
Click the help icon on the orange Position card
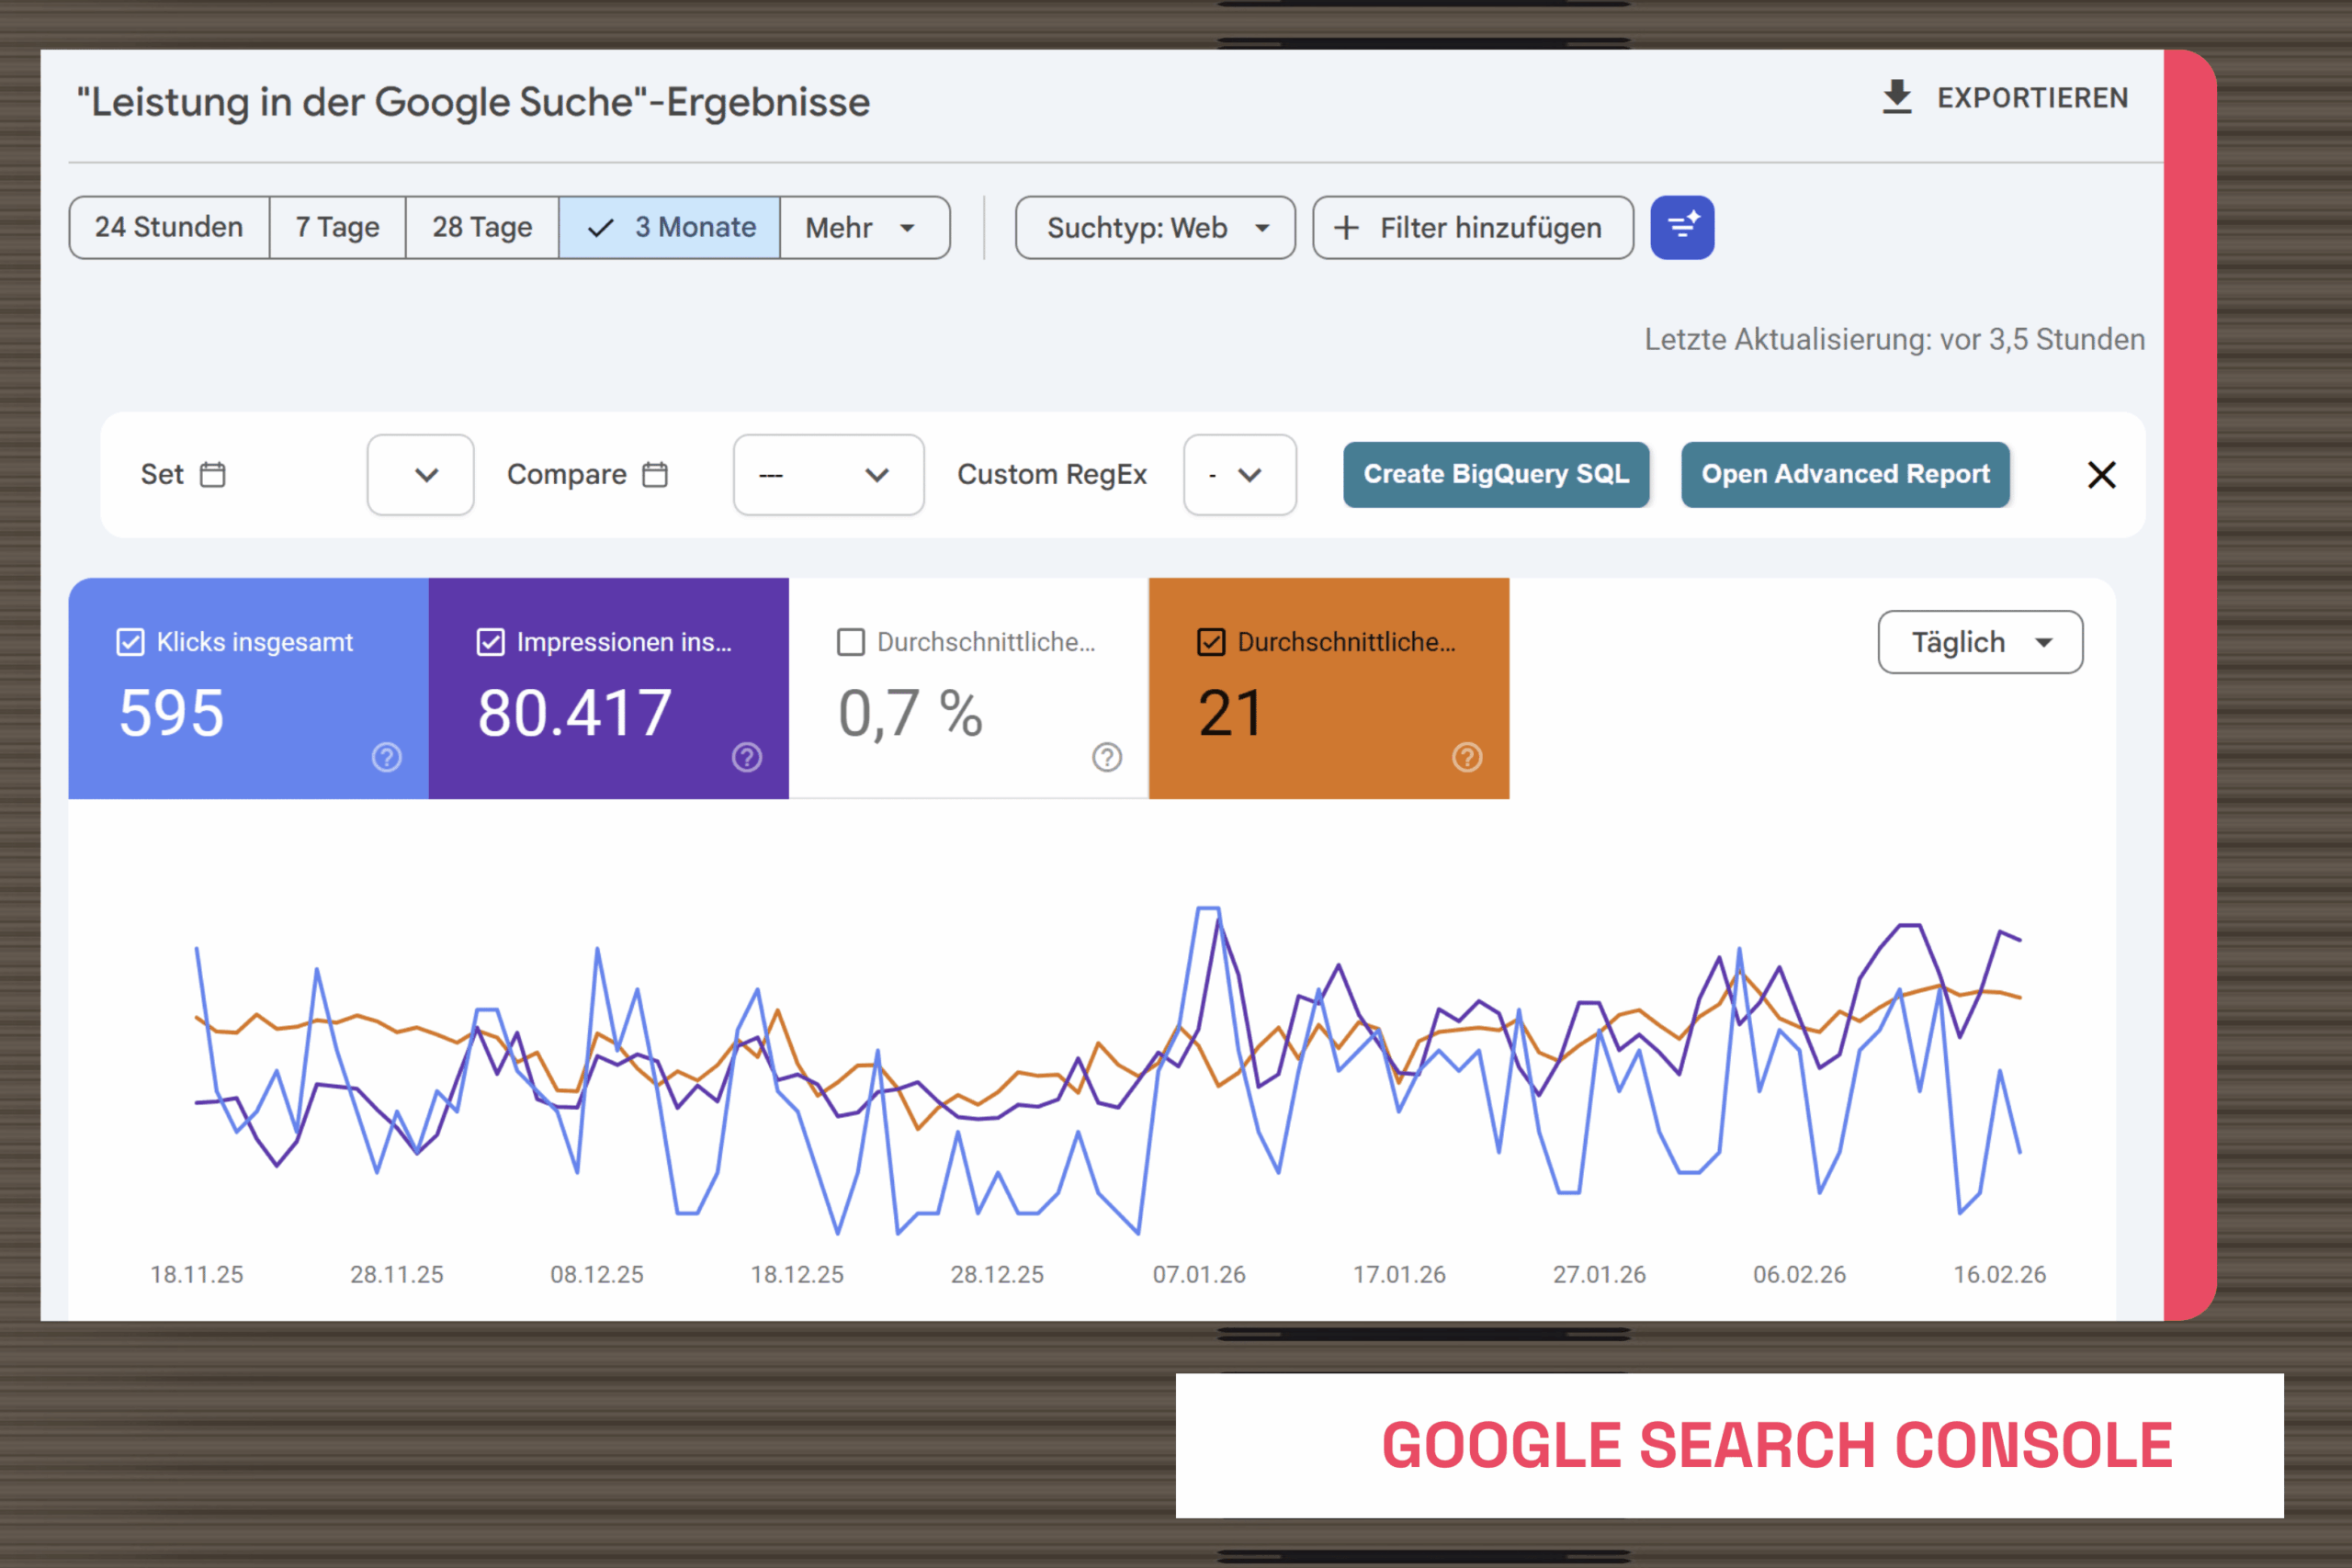1467,758
